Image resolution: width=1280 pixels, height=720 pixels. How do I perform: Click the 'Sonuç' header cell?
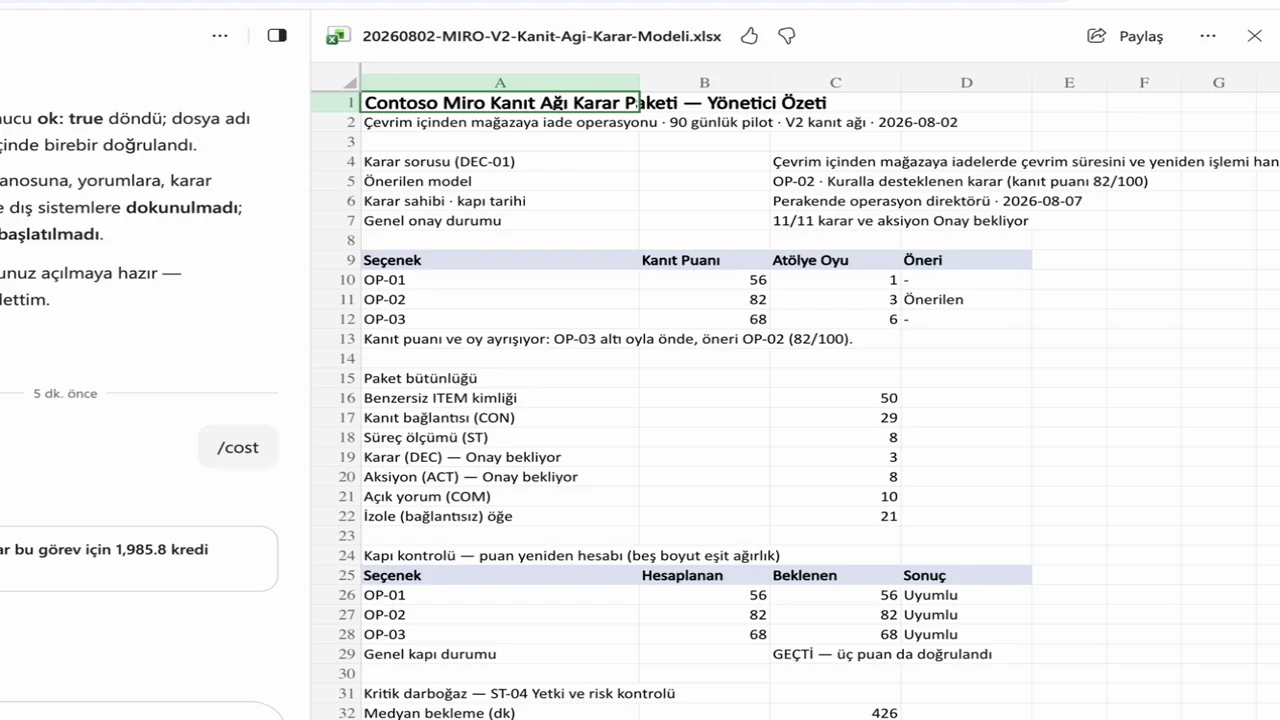point(966,575)
